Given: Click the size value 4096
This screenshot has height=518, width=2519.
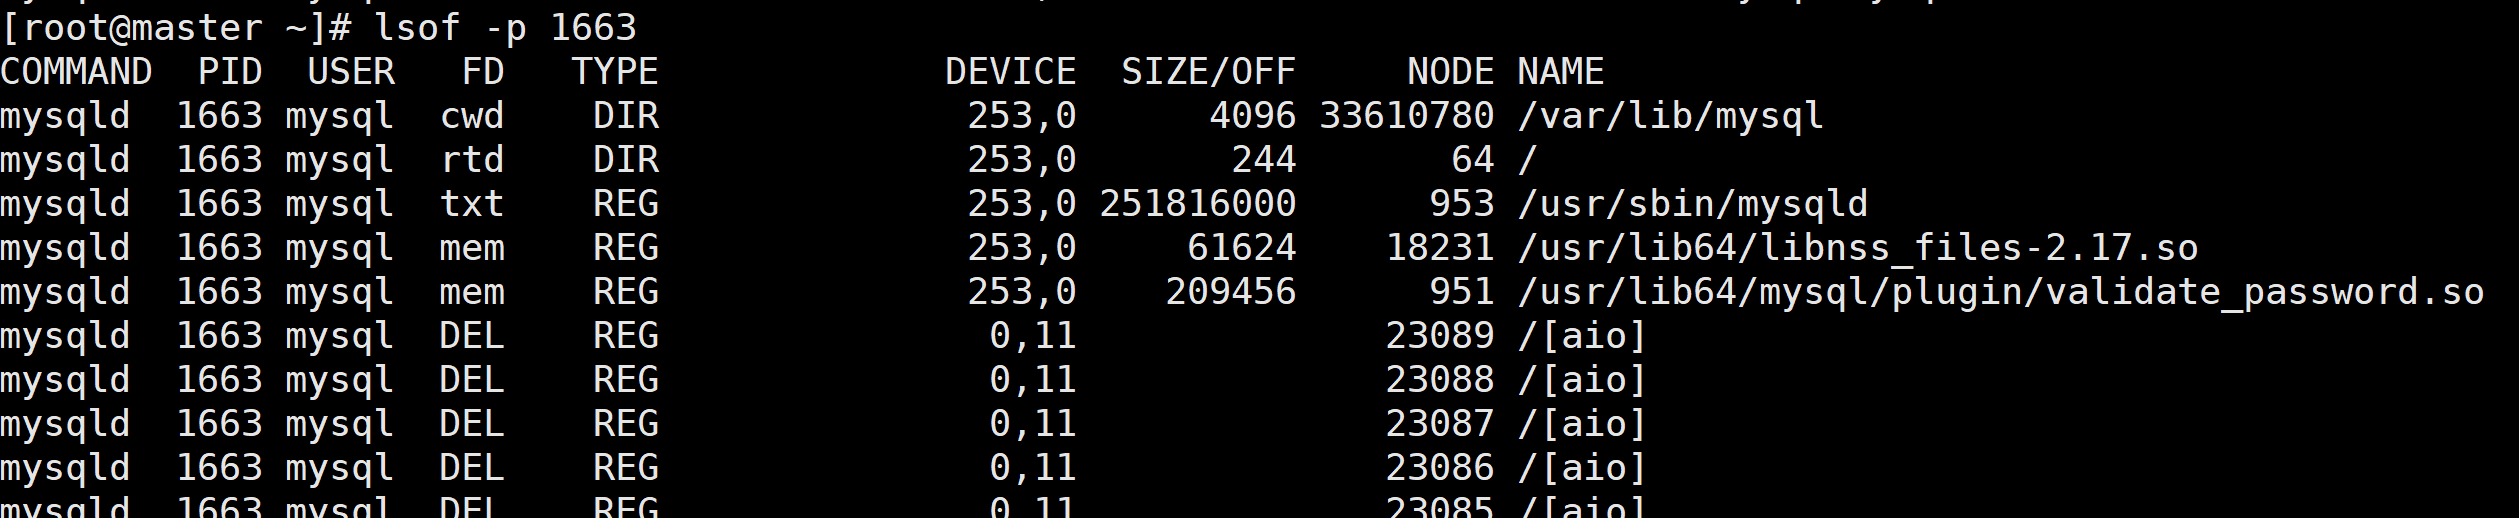Looking at the screenshot, I should pos(1252,116).
